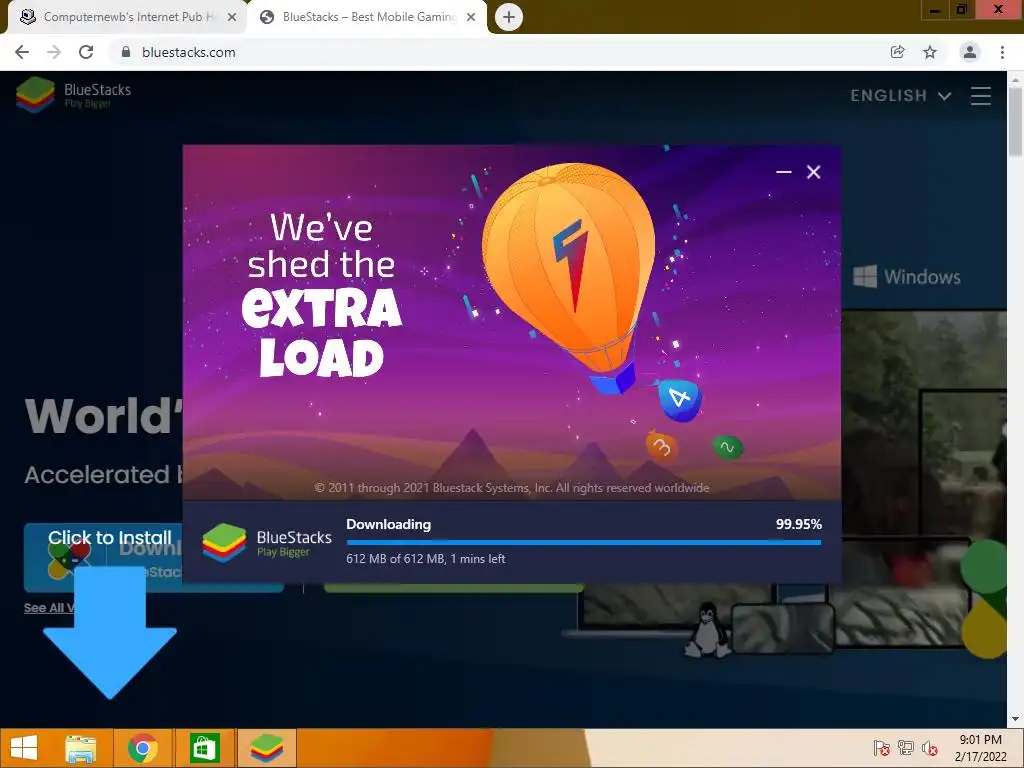Open volume tray icon

tap(930, 748)
